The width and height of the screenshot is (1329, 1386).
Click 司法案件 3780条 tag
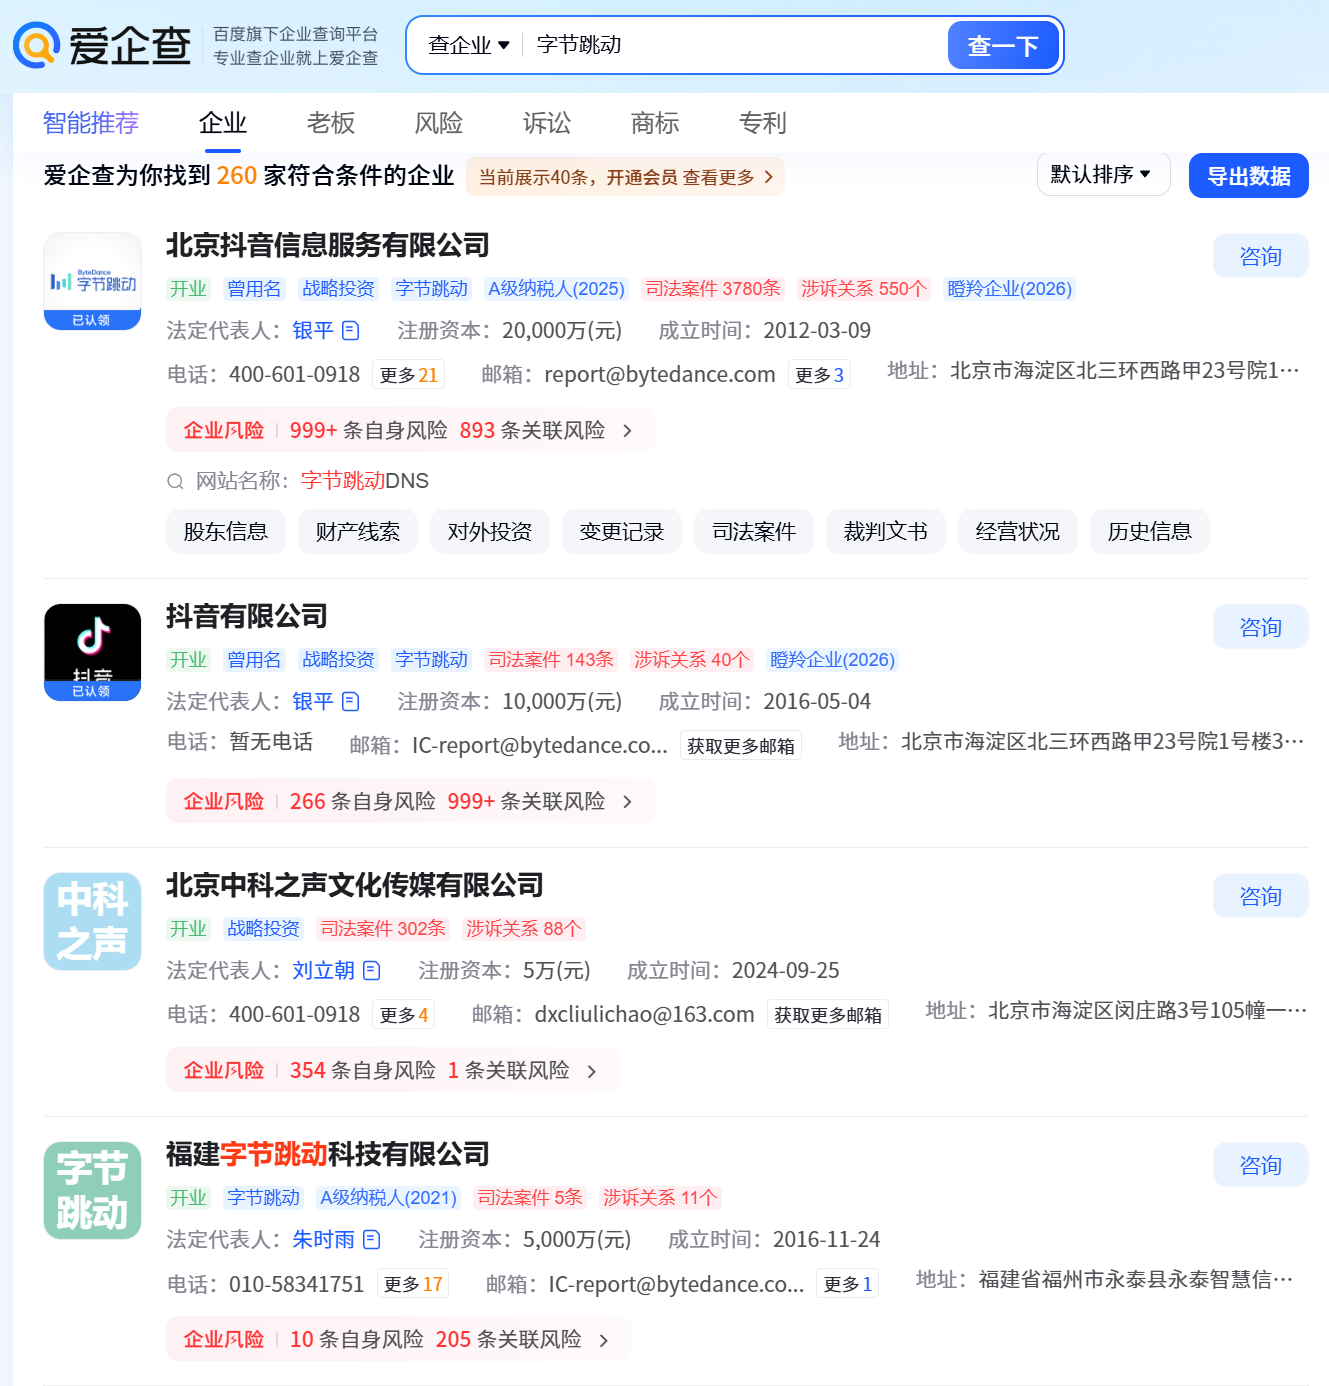coord(713,289)
